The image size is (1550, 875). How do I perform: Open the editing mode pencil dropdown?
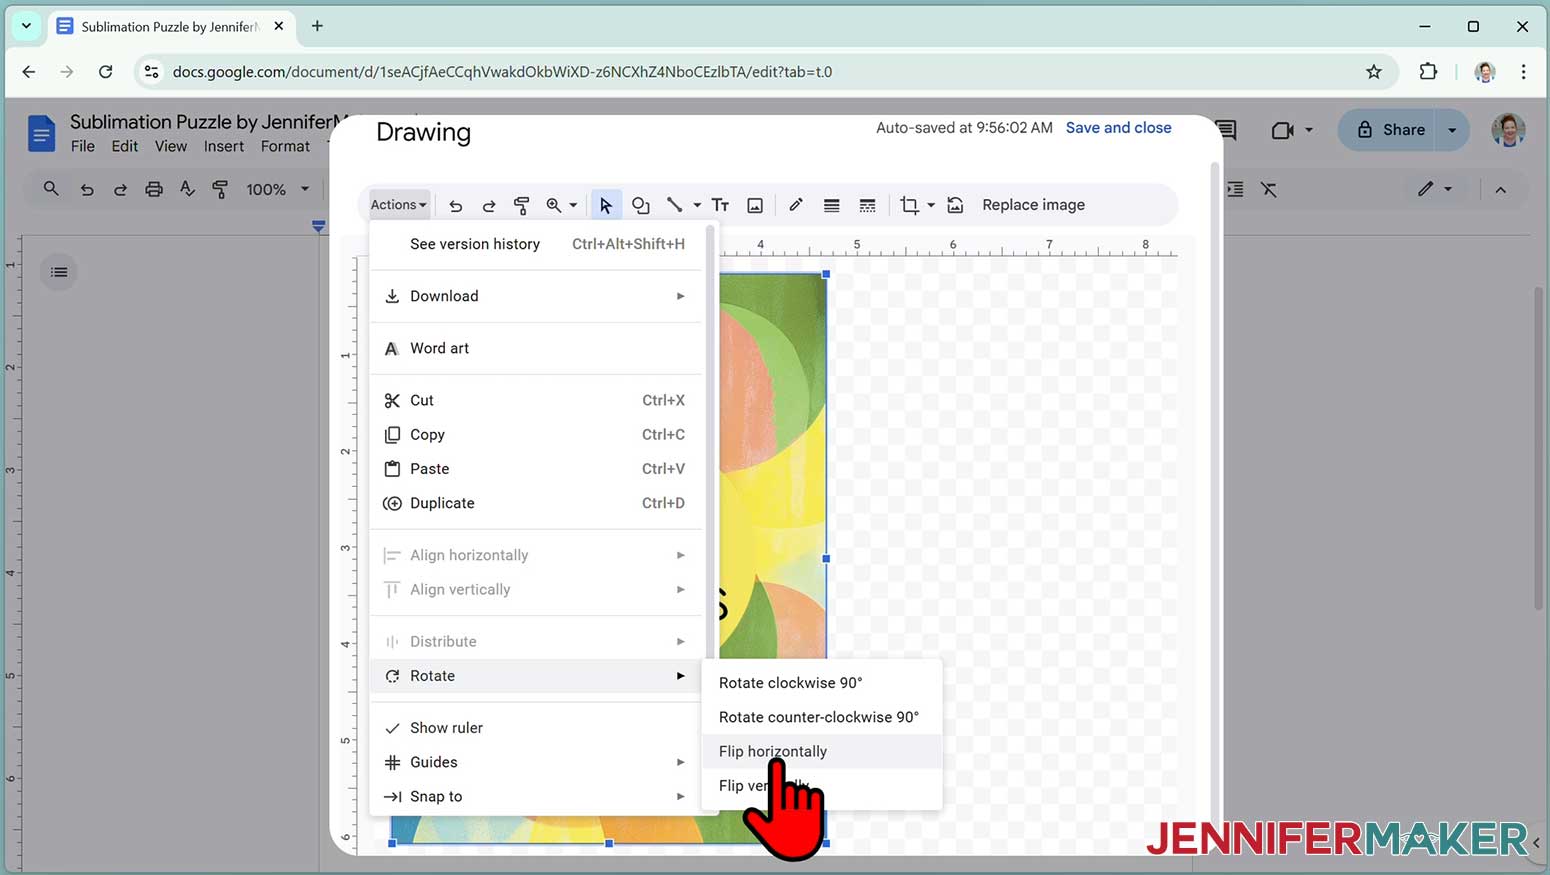coord(1433,189)
